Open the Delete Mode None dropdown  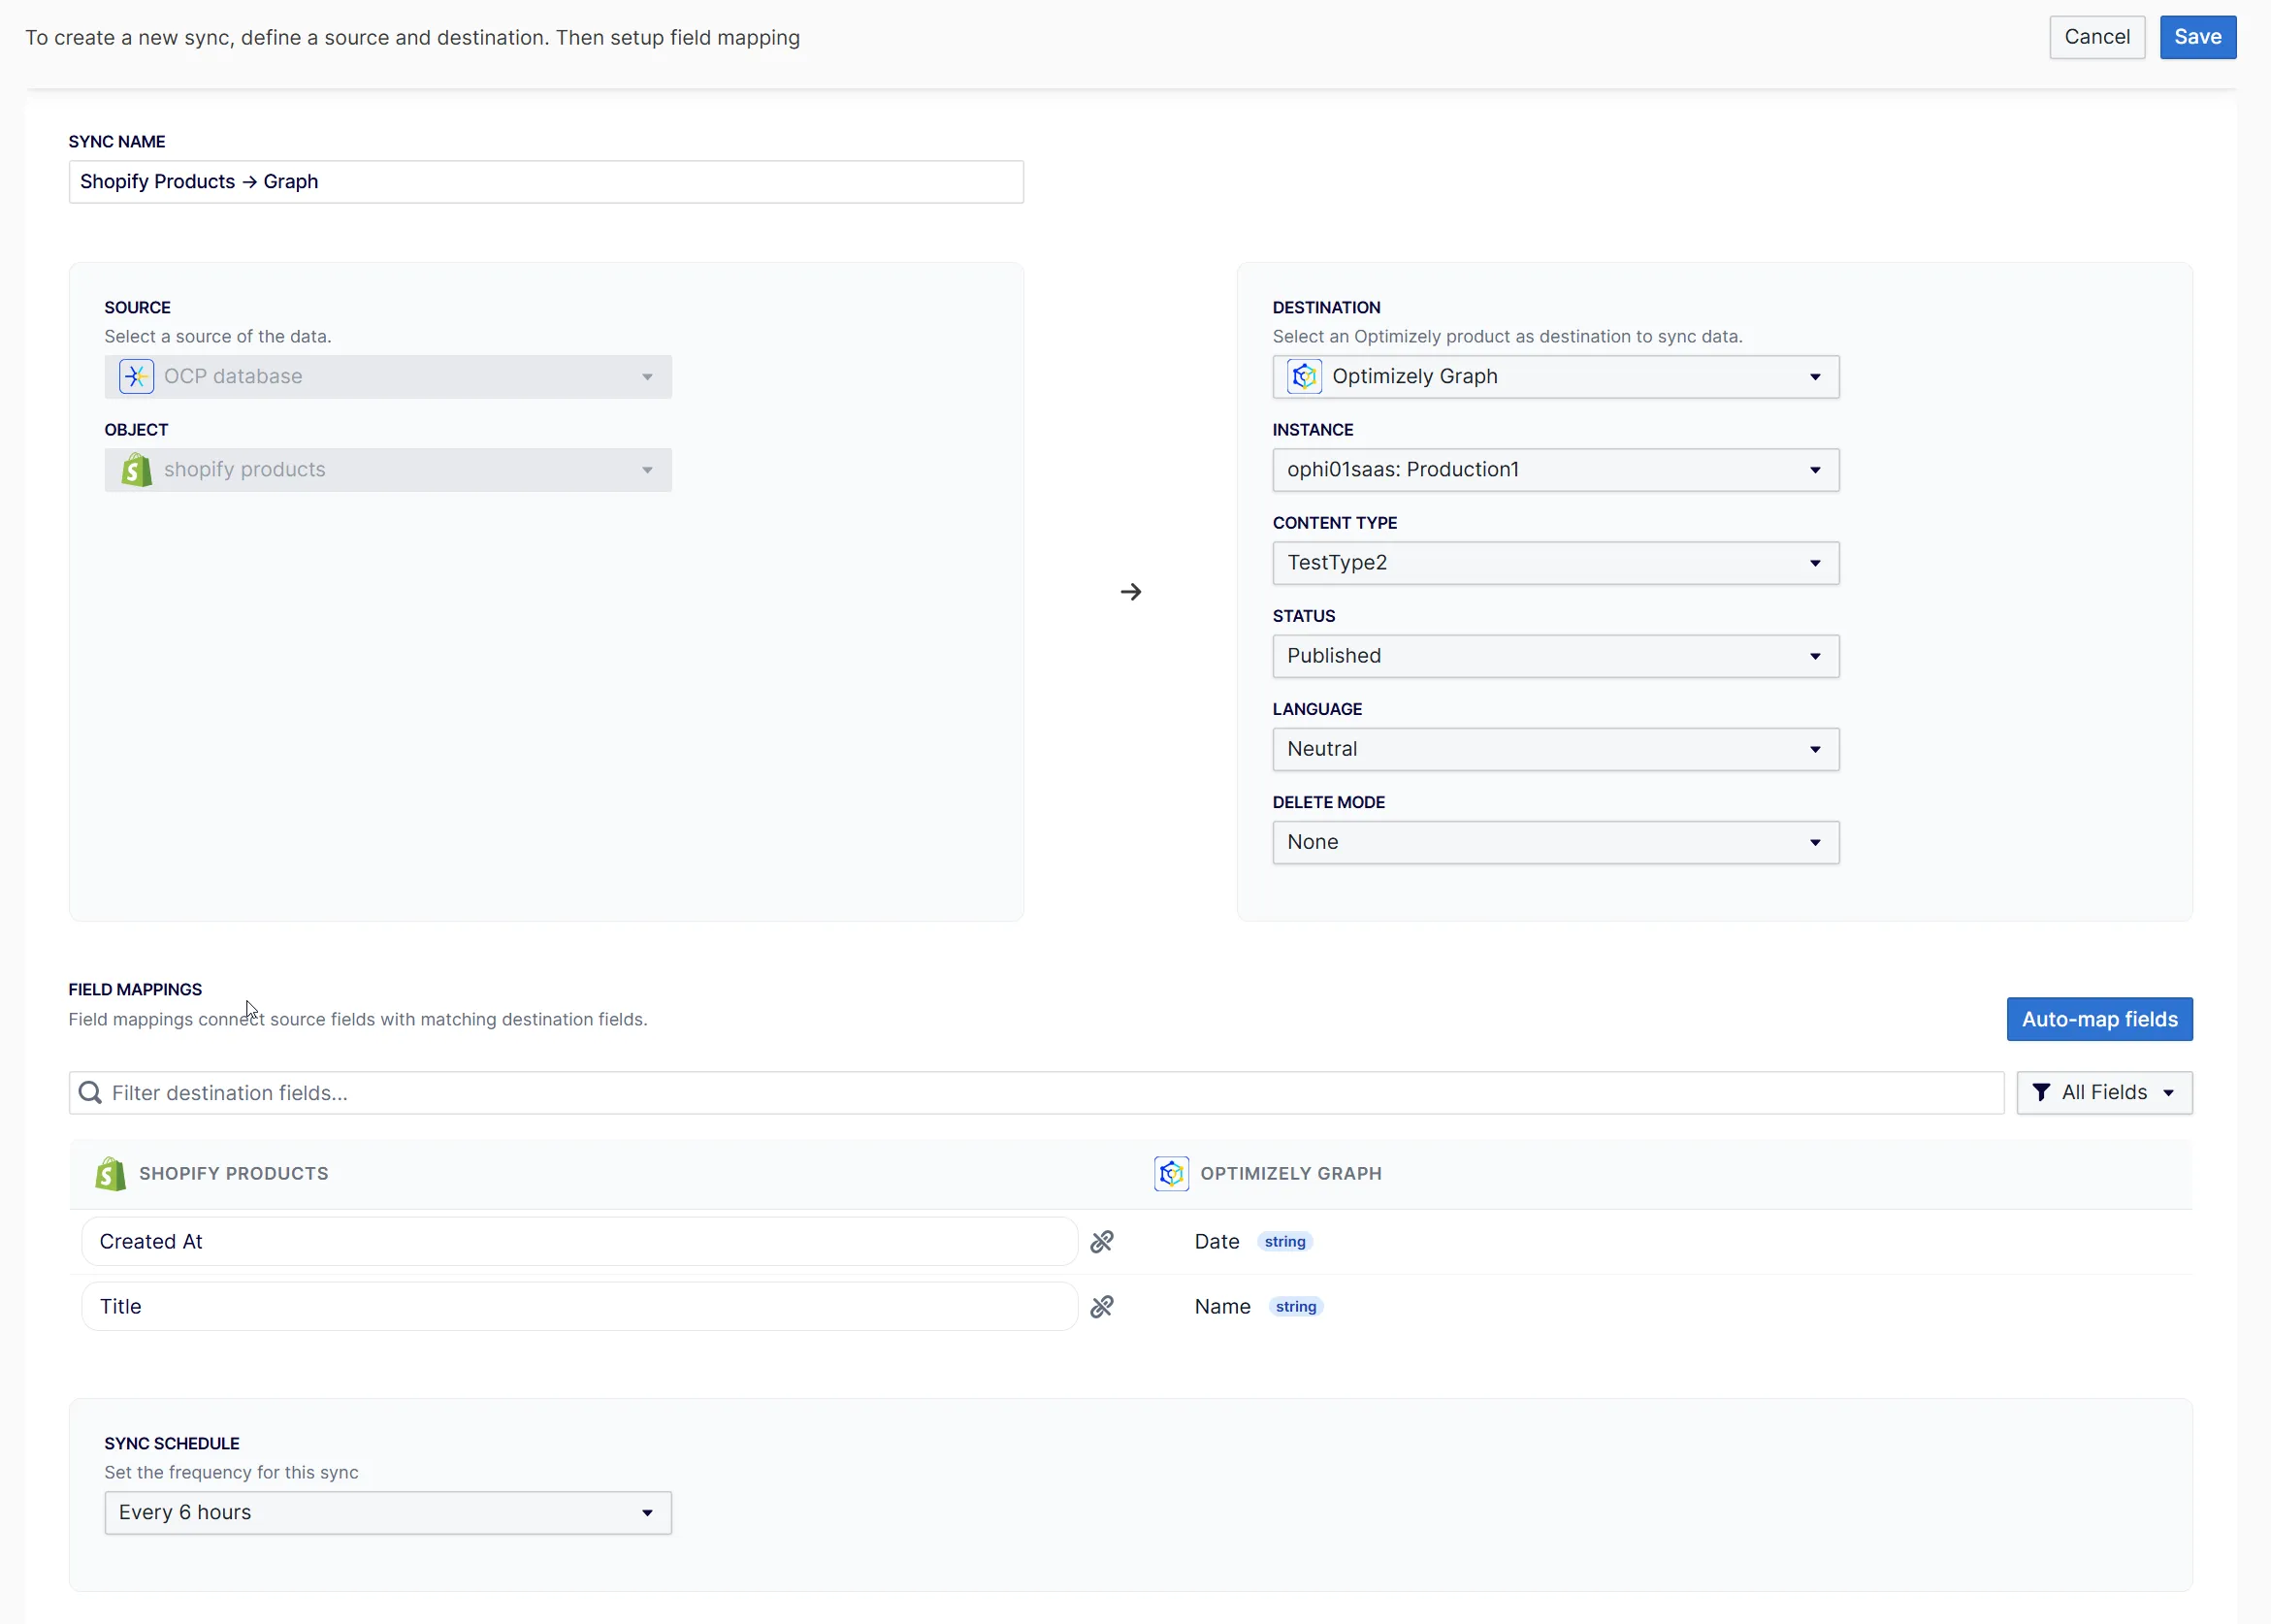pos(1556,842)
